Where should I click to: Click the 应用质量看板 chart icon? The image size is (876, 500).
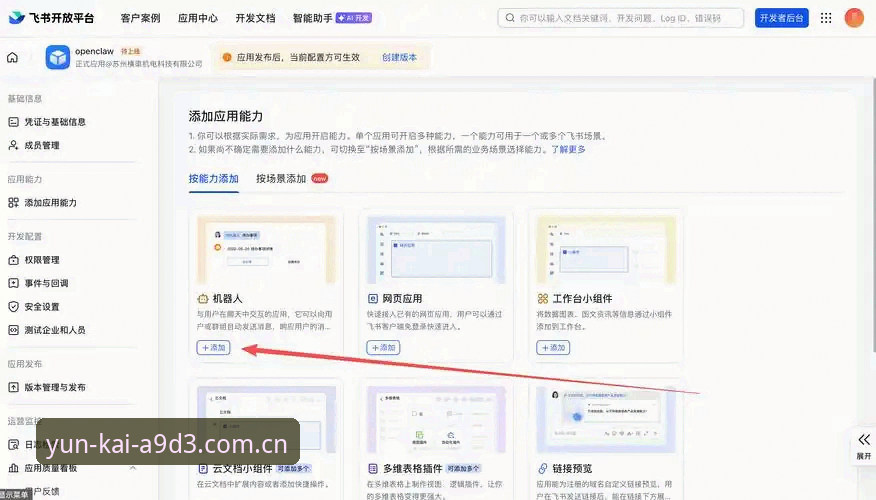click(x=13, y=468)
